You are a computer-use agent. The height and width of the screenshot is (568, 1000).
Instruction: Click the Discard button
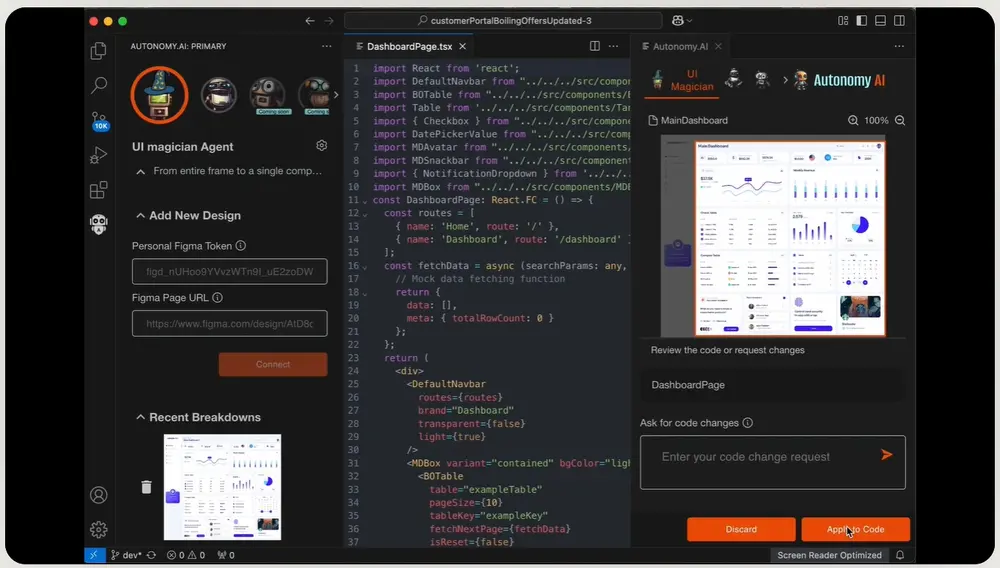(x=741, y=529)
